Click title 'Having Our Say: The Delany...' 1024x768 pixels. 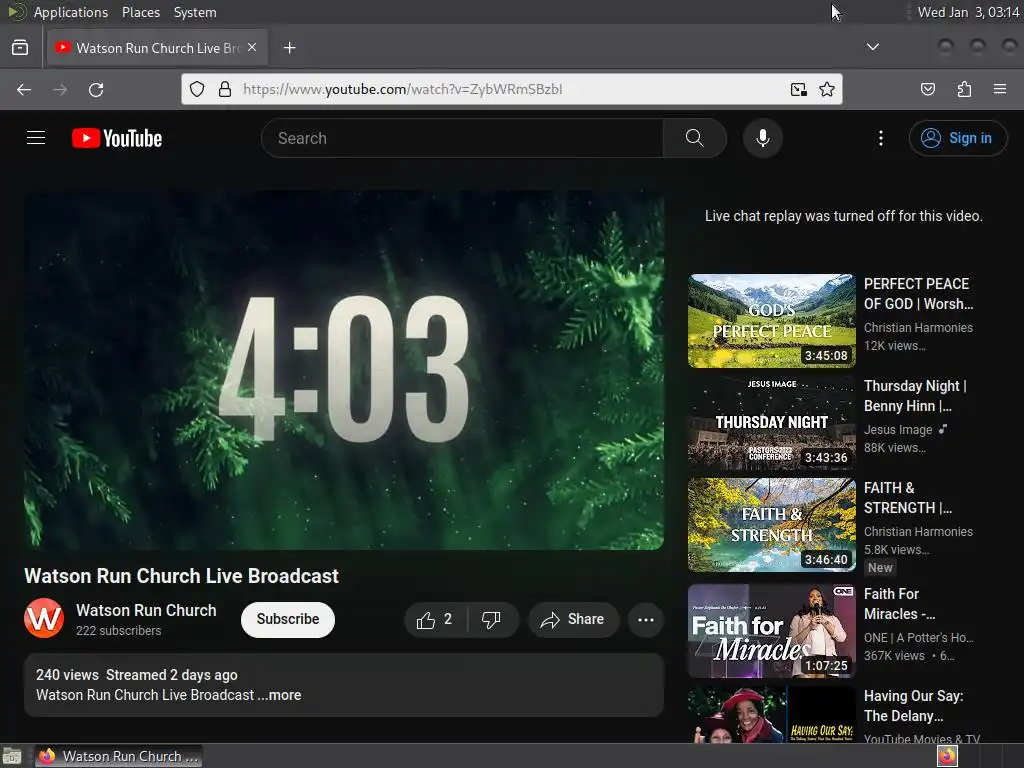click(x=913, y=706)
